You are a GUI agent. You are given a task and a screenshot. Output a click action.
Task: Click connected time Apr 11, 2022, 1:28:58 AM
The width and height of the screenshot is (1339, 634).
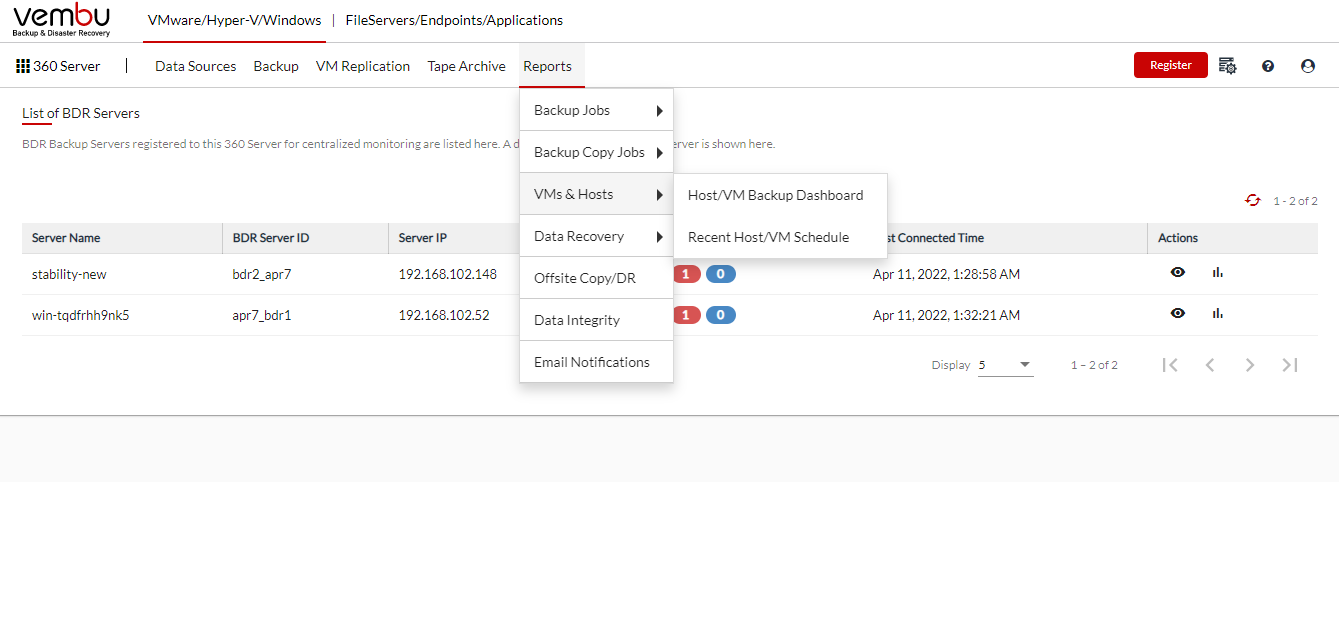point(946,274)
